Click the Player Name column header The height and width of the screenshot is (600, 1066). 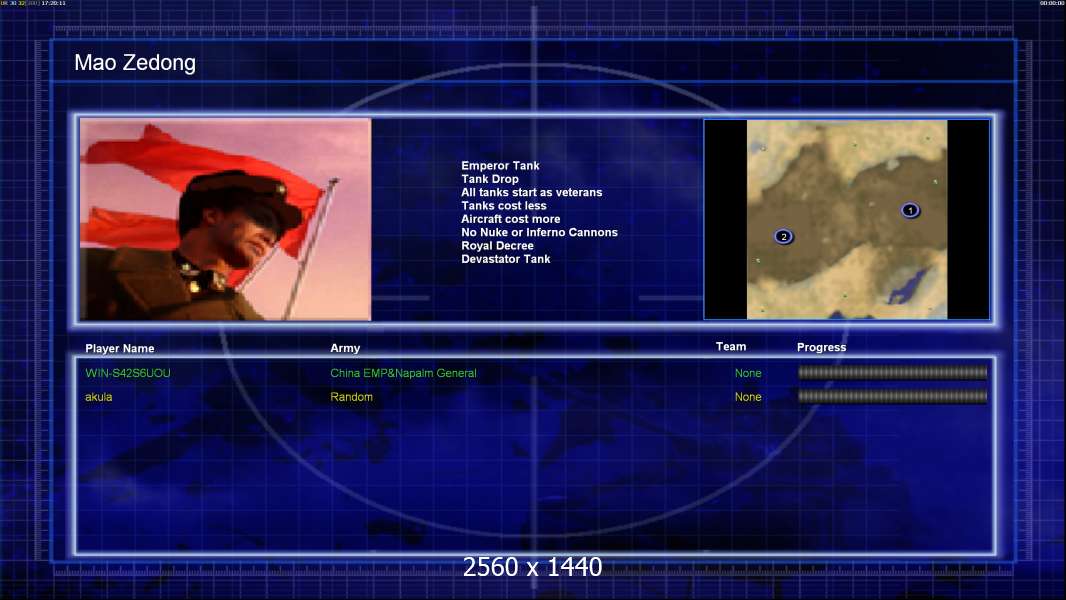120,349
